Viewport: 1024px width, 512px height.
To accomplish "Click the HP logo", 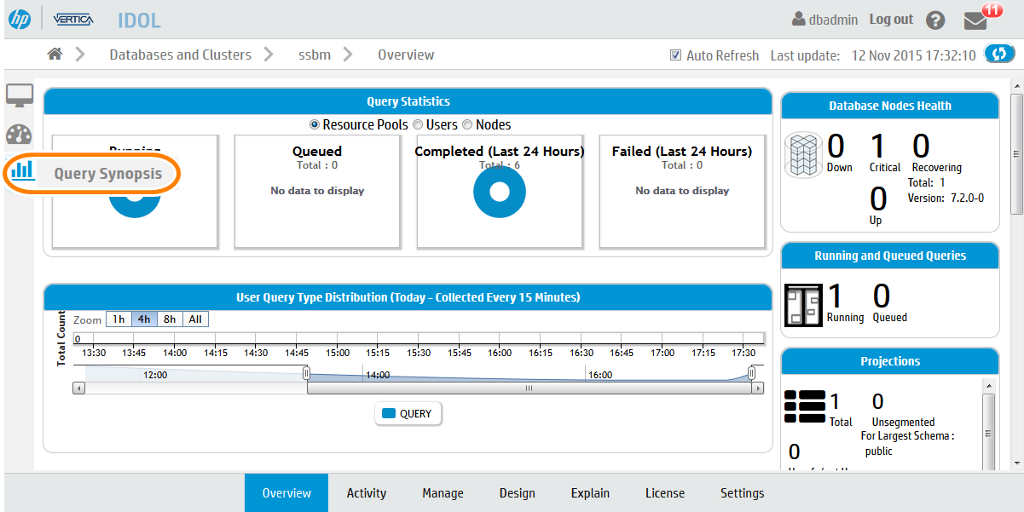I will pyautogui.click(x=19, y=19).
